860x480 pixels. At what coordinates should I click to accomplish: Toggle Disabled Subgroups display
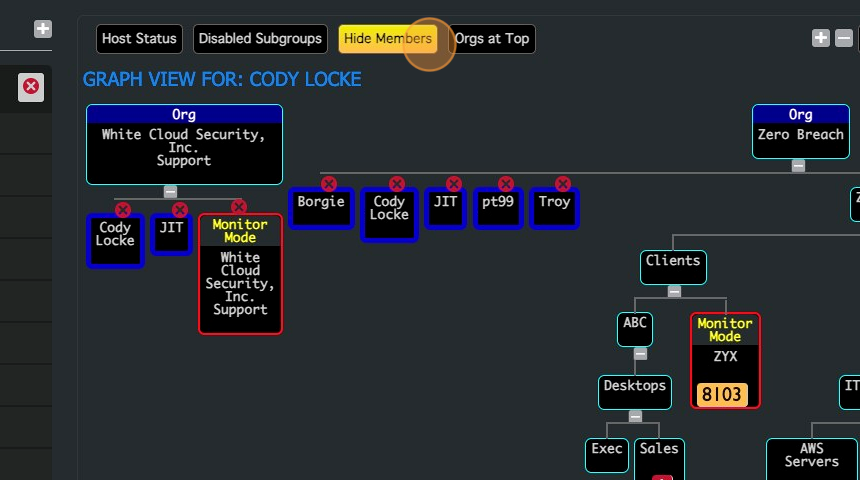point(260,39)
